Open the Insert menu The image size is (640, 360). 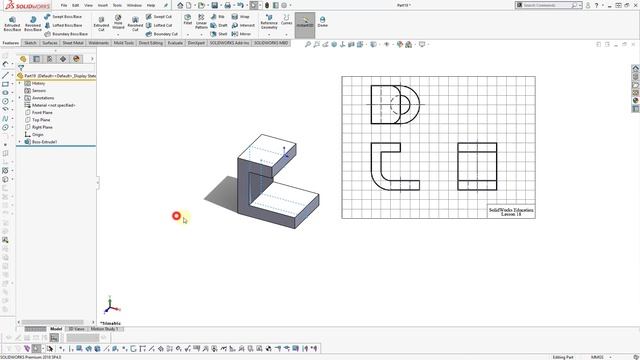tap(102, 5)
